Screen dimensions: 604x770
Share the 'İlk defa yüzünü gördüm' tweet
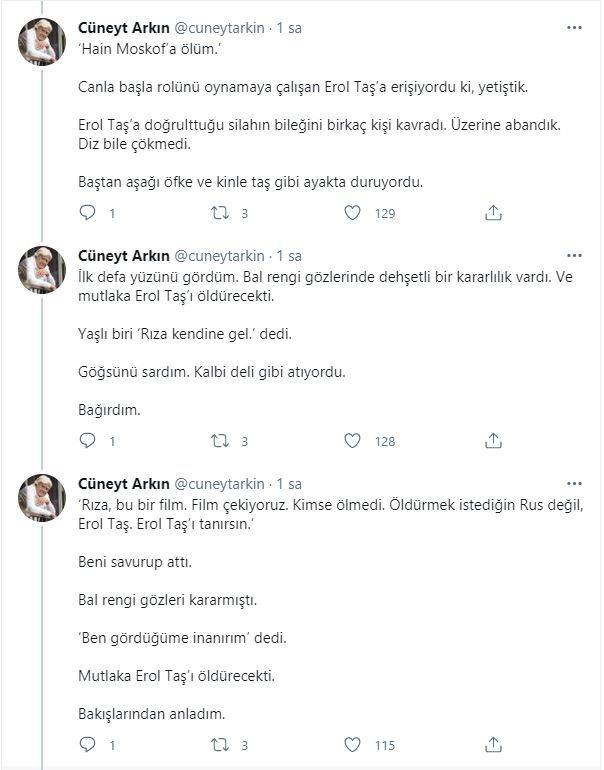coord(493,441)
